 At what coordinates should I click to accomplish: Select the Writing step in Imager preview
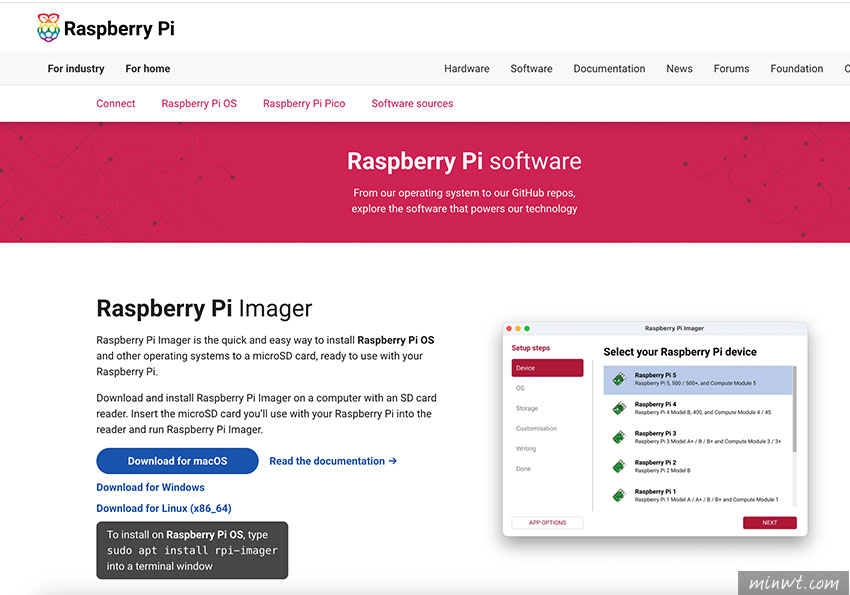pyautogui.click(x=526, y=449)
